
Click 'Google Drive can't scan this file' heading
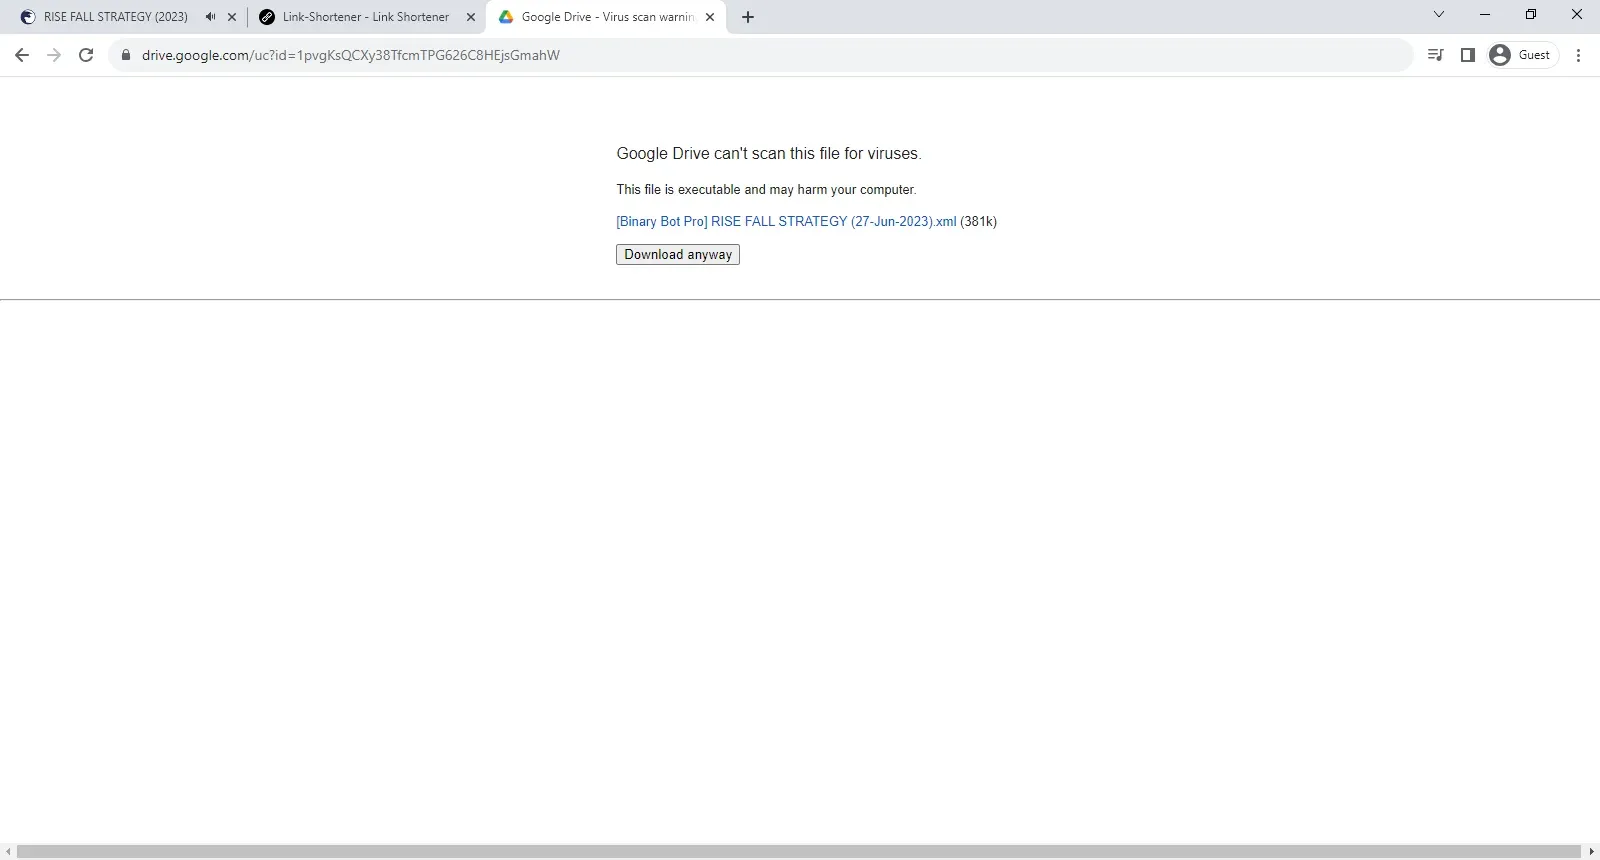(x=769, y=154)
